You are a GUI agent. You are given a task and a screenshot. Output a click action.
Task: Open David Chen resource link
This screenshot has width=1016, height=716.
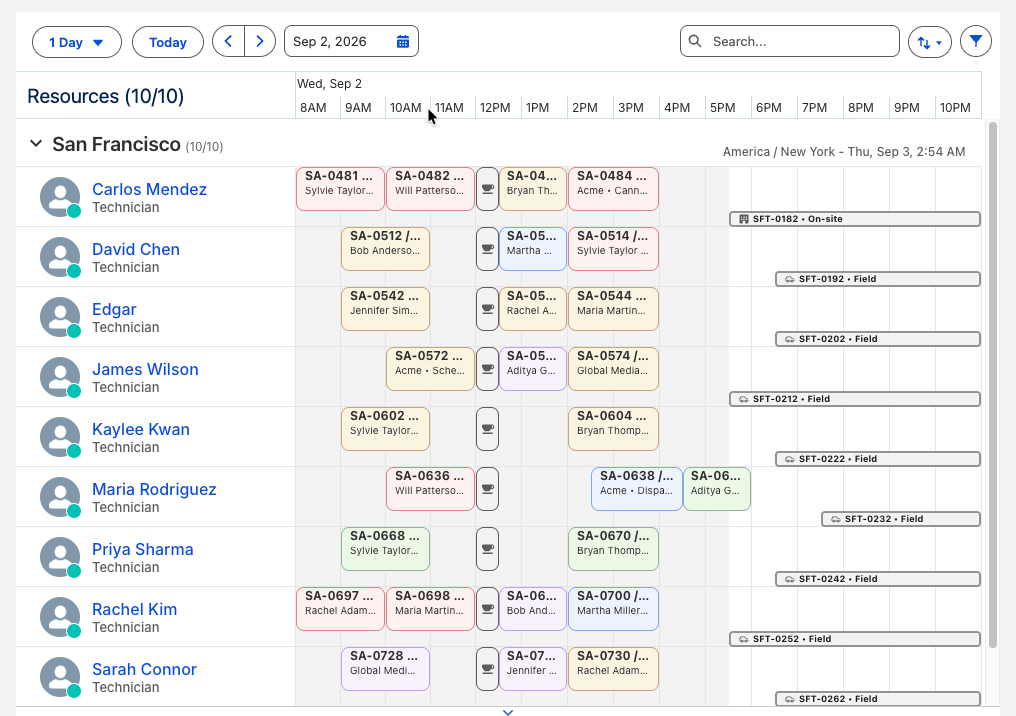135,249
